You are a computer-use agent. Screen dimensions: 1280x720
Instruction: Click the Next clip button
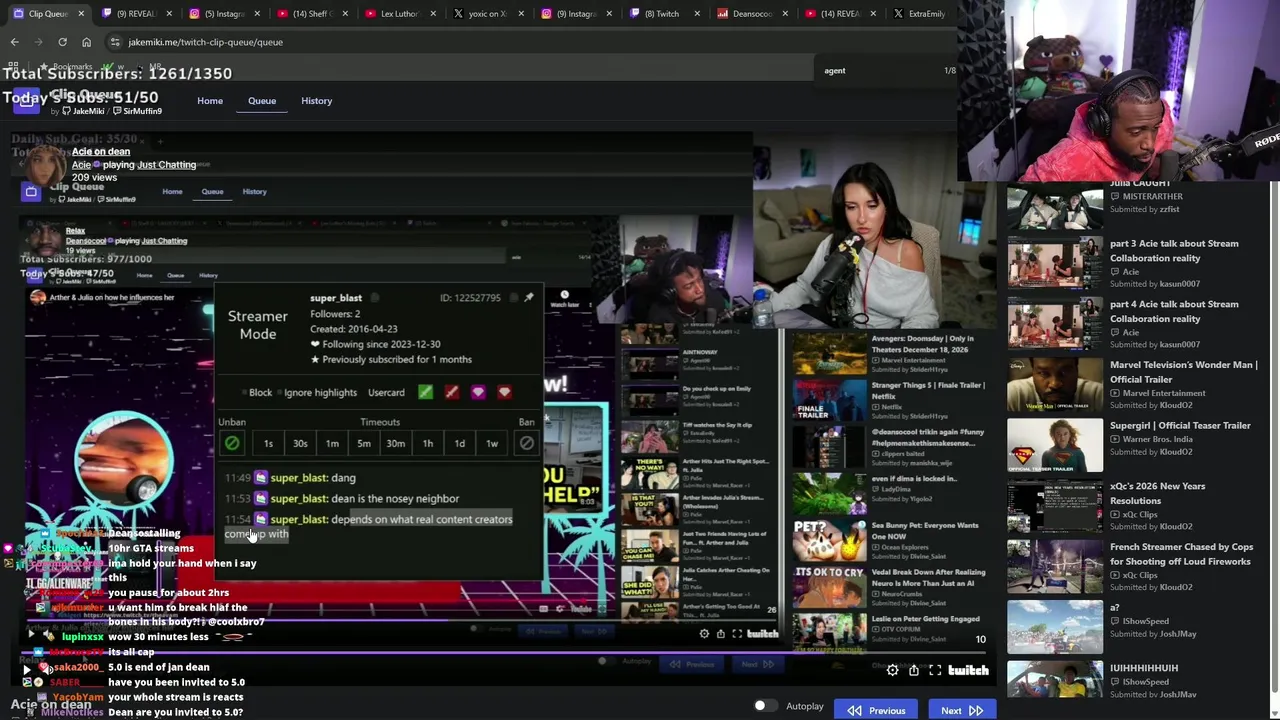pos(961,710)
